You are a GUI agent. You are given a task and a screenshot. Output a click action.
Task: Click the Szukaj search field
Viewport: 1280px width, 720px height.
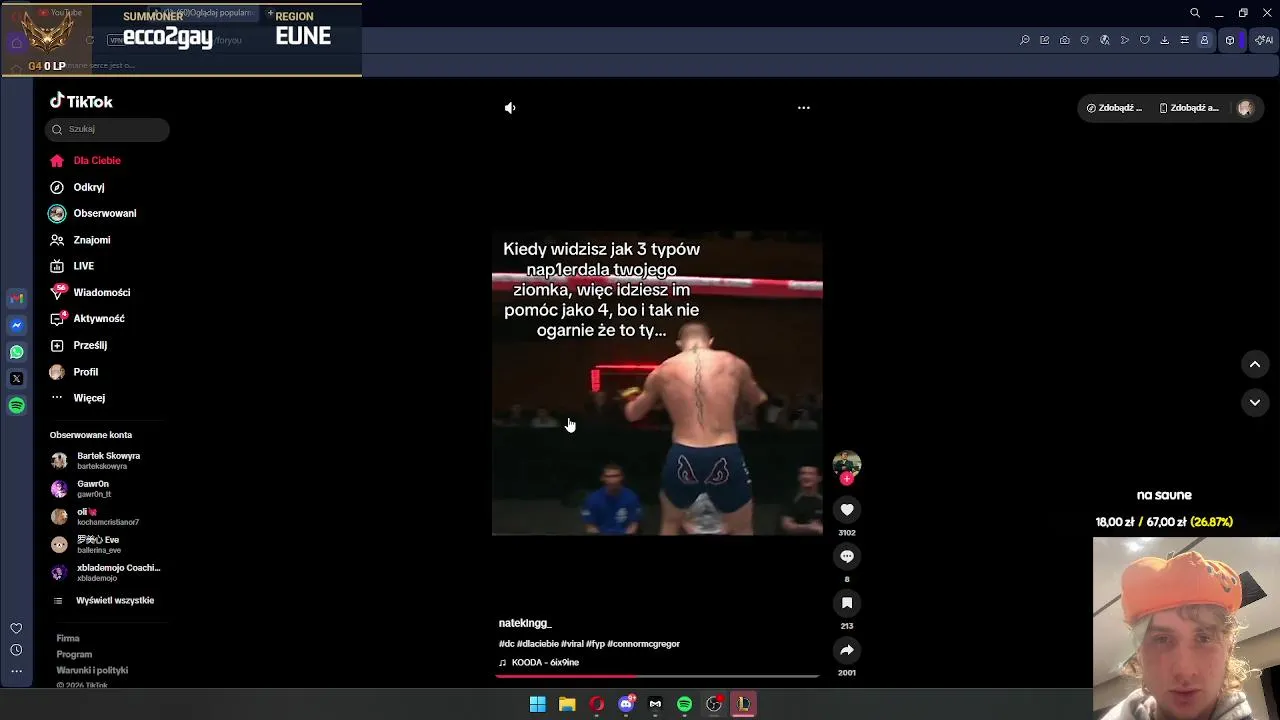(107, 129)
